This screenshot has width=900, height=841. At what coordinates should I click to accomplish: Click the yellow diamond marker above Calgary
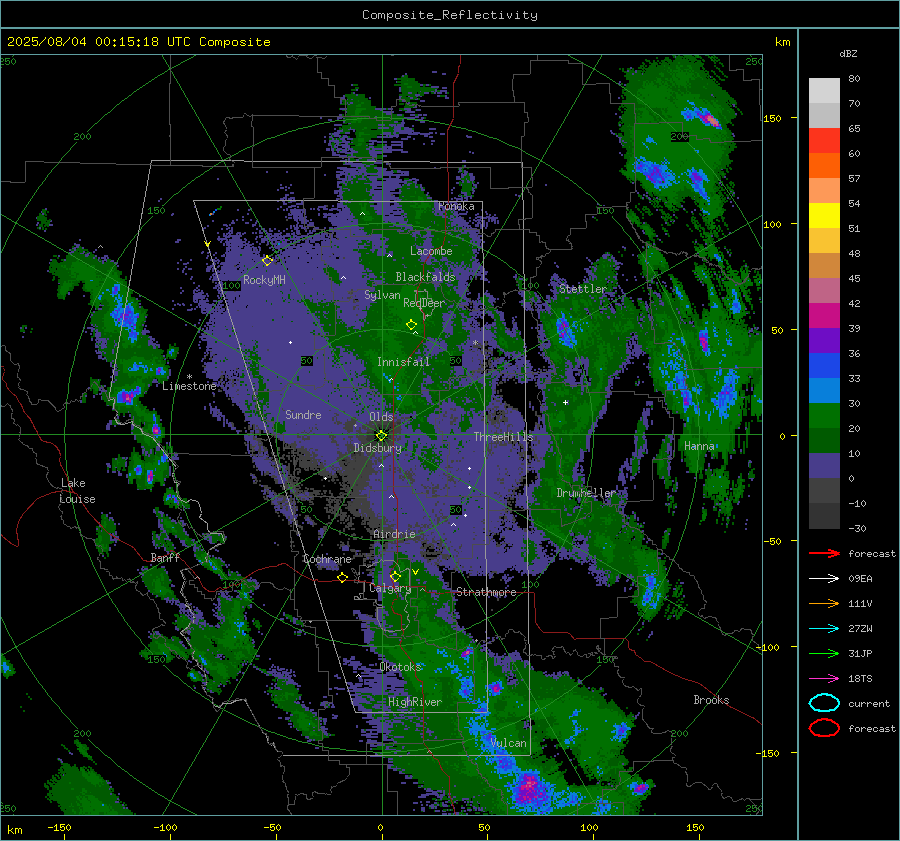pyautogui.click(x=395, y=576)
